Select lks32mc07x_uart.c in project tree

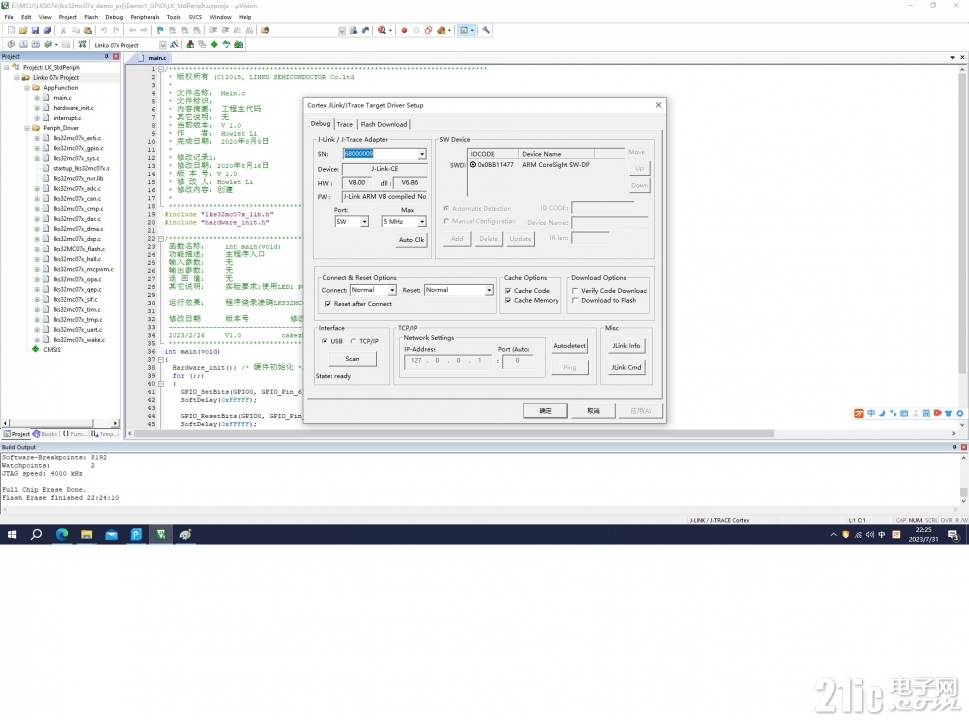pos(77,330)
